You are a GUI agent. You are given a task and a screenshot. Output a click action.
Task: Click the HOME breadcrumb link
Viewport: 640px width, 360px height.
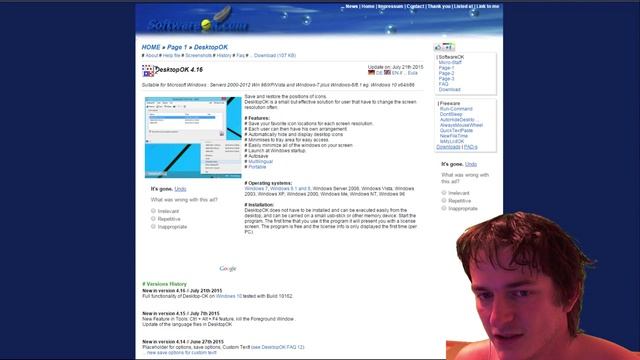pos(151,47)
